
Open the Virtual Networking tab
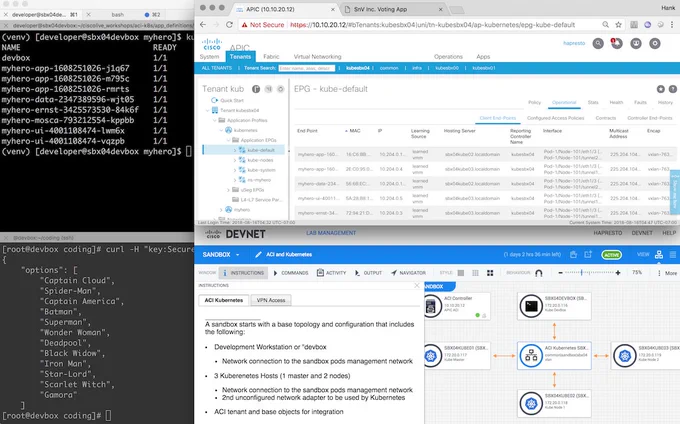tap(317, 56)
